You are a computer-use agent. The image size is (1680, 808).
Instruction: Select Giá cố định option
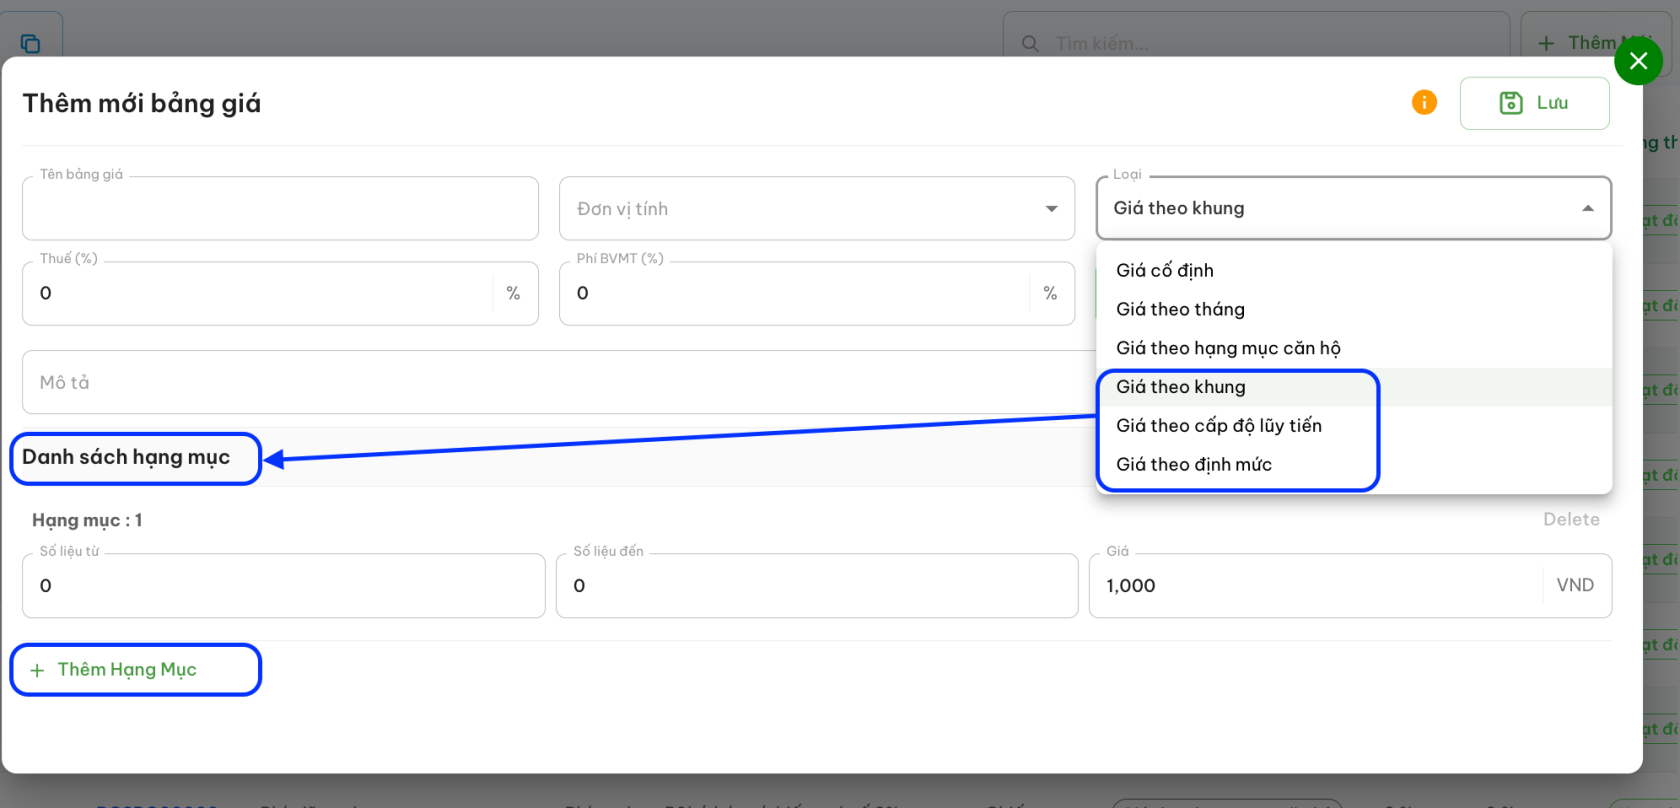click(x=1354, y=270)
